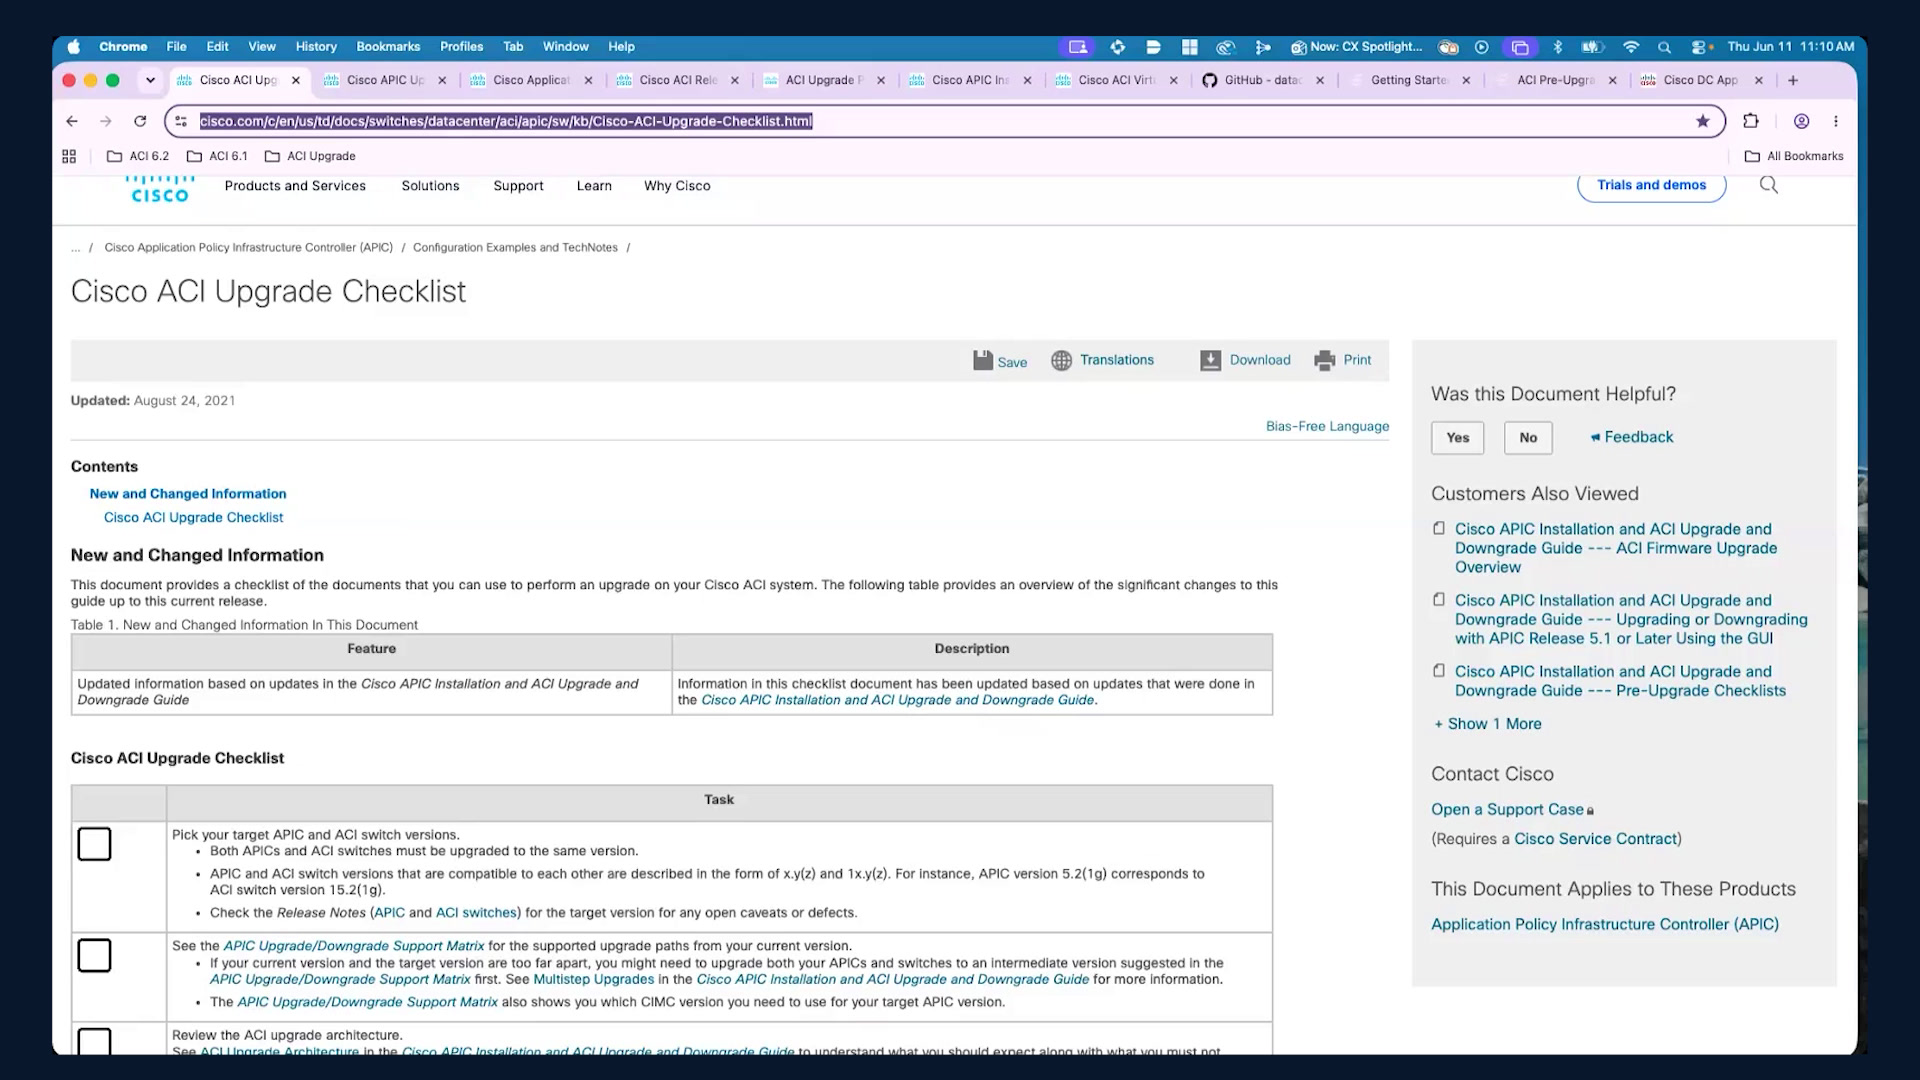This screenshot has height=1080, width=1920.
Task: Open the Chrome History menu
Action: pyautogui.click(x=316, y=47)
